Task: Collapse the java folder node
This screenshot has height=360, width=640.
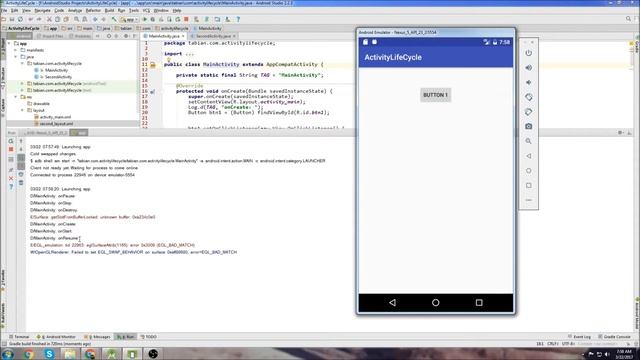Action: pos(16,57)
